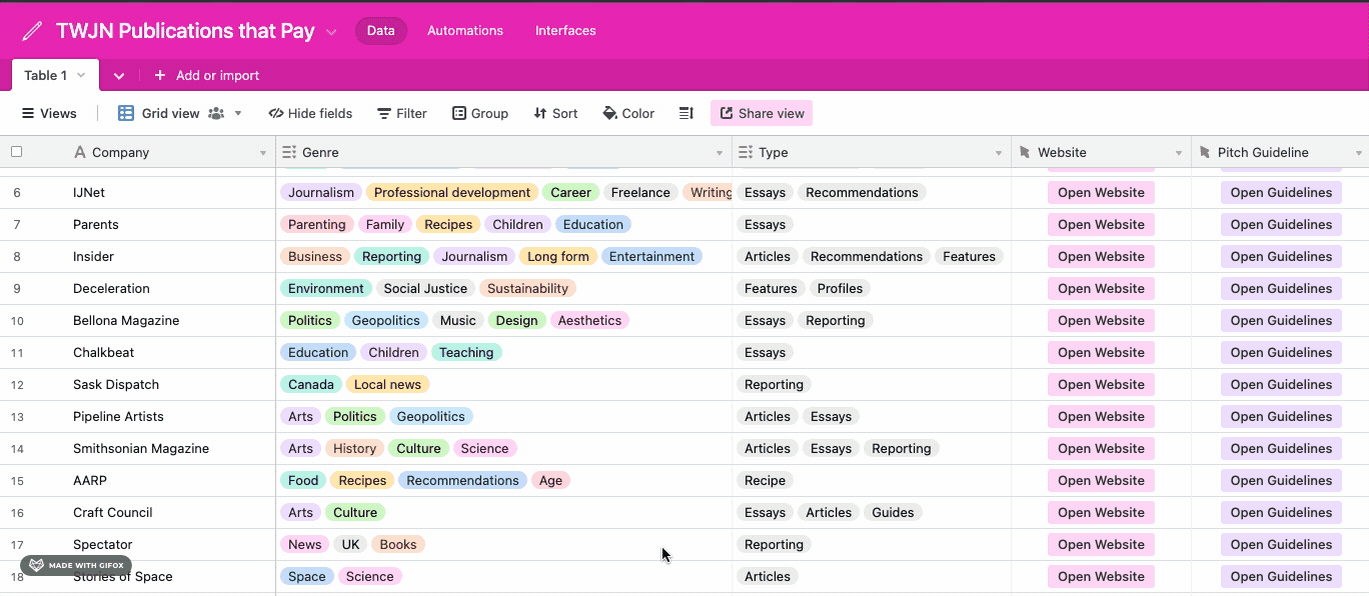Open Website for IJNet
This screenshot has height=596, width=1369.
[1101, 192]
